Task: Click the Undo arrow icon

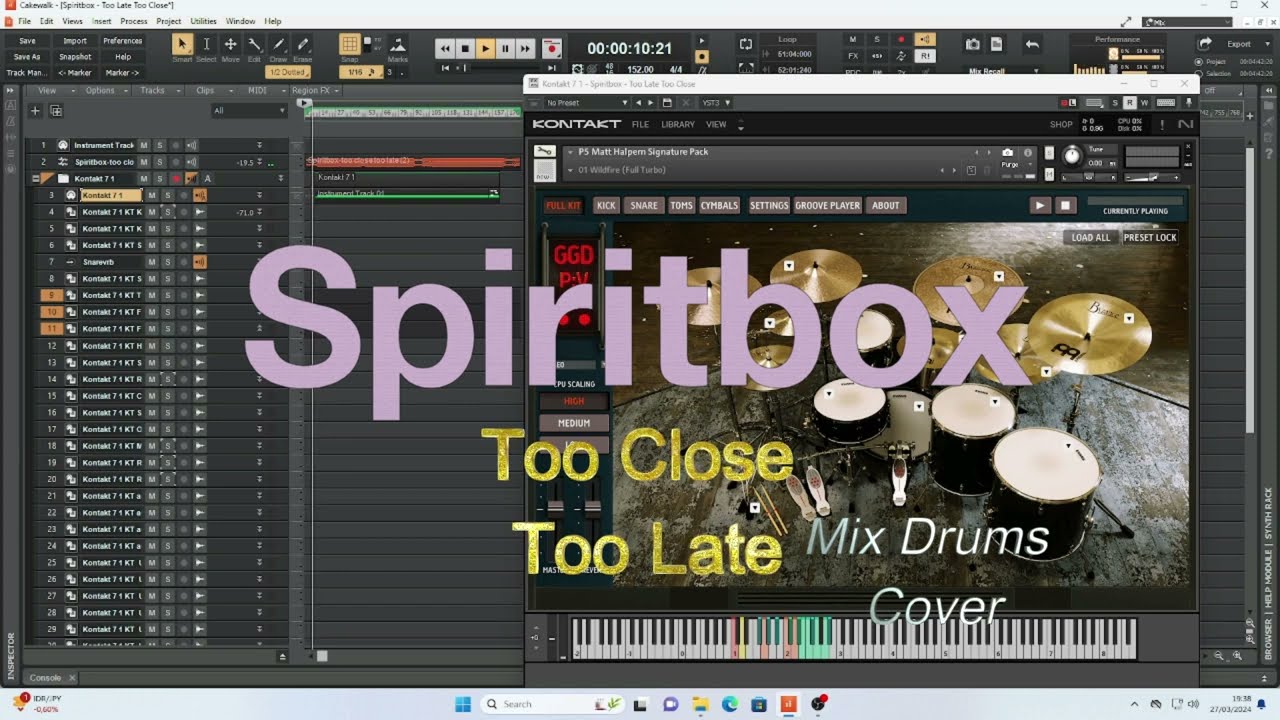Action: pos(1032,44)
